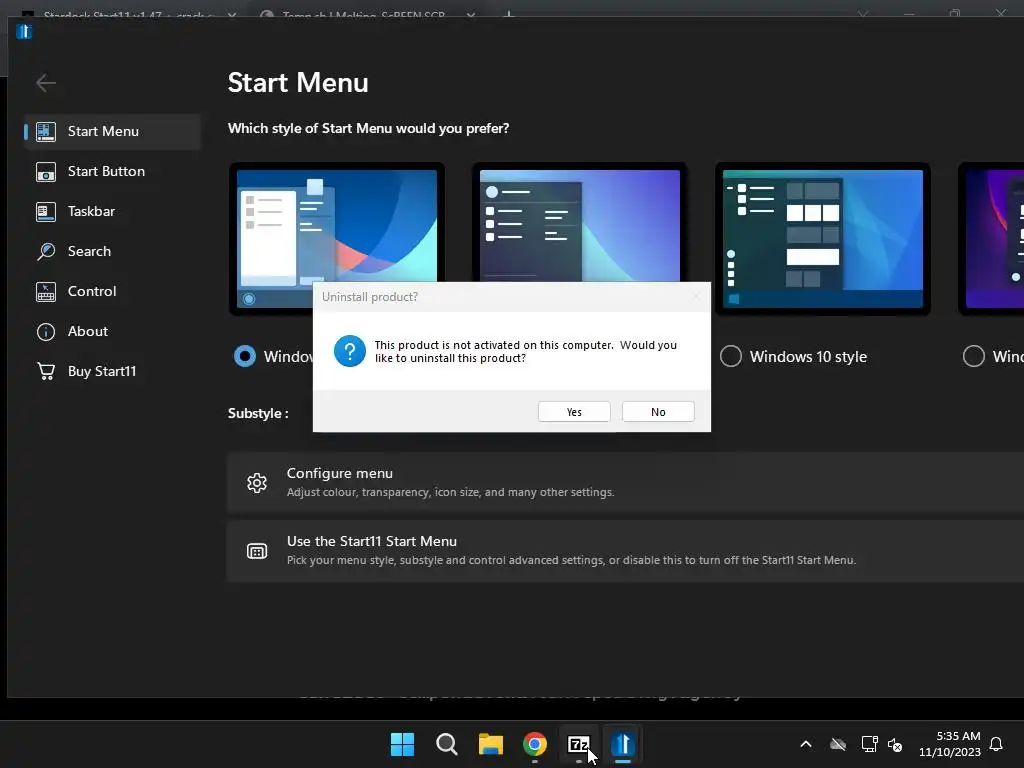Click No in Uninstall product dialog

click(x=658, y=412)
